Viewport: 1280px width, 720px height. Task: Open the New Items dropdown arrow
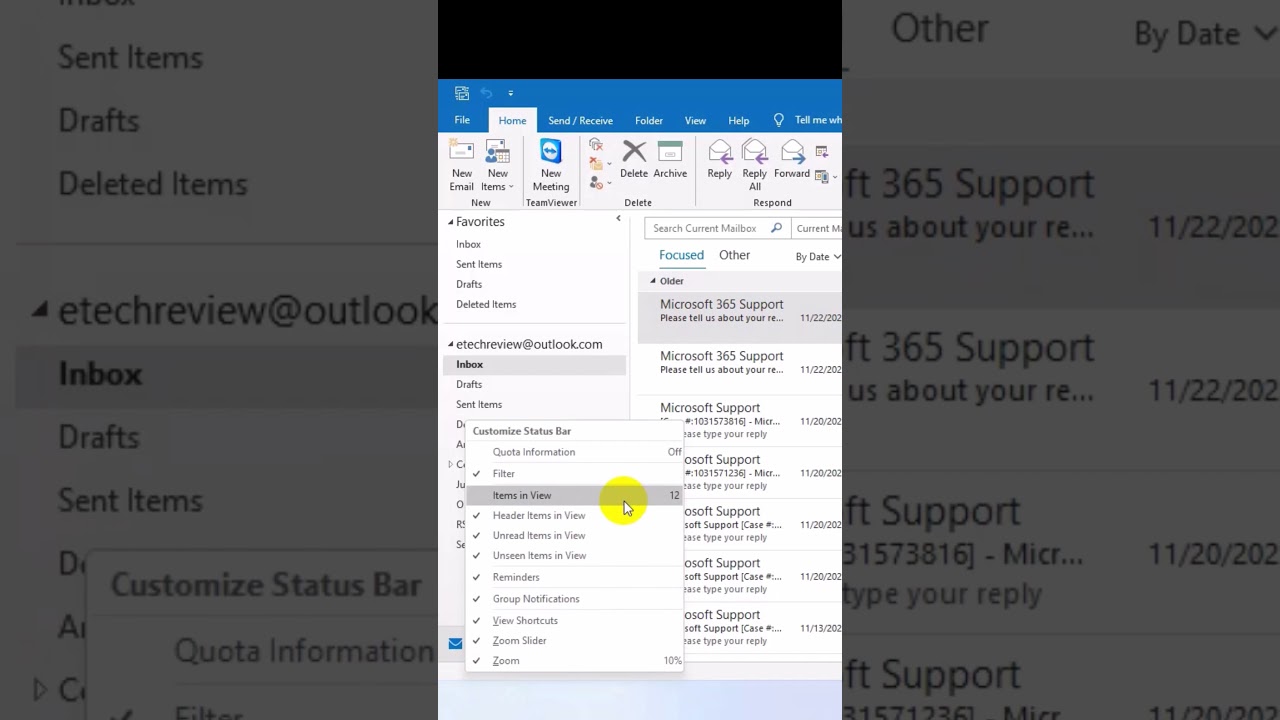[x=511, y=187]
